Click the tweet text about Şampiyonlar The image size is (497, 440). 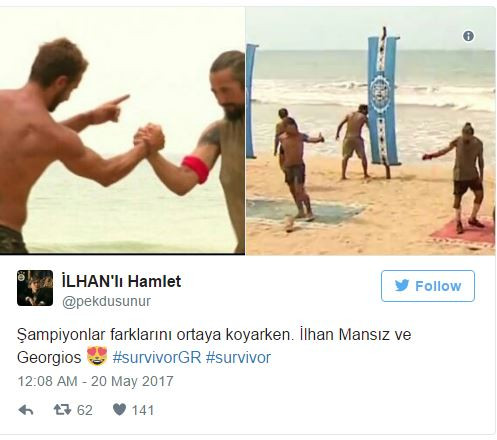pos(214,346)
